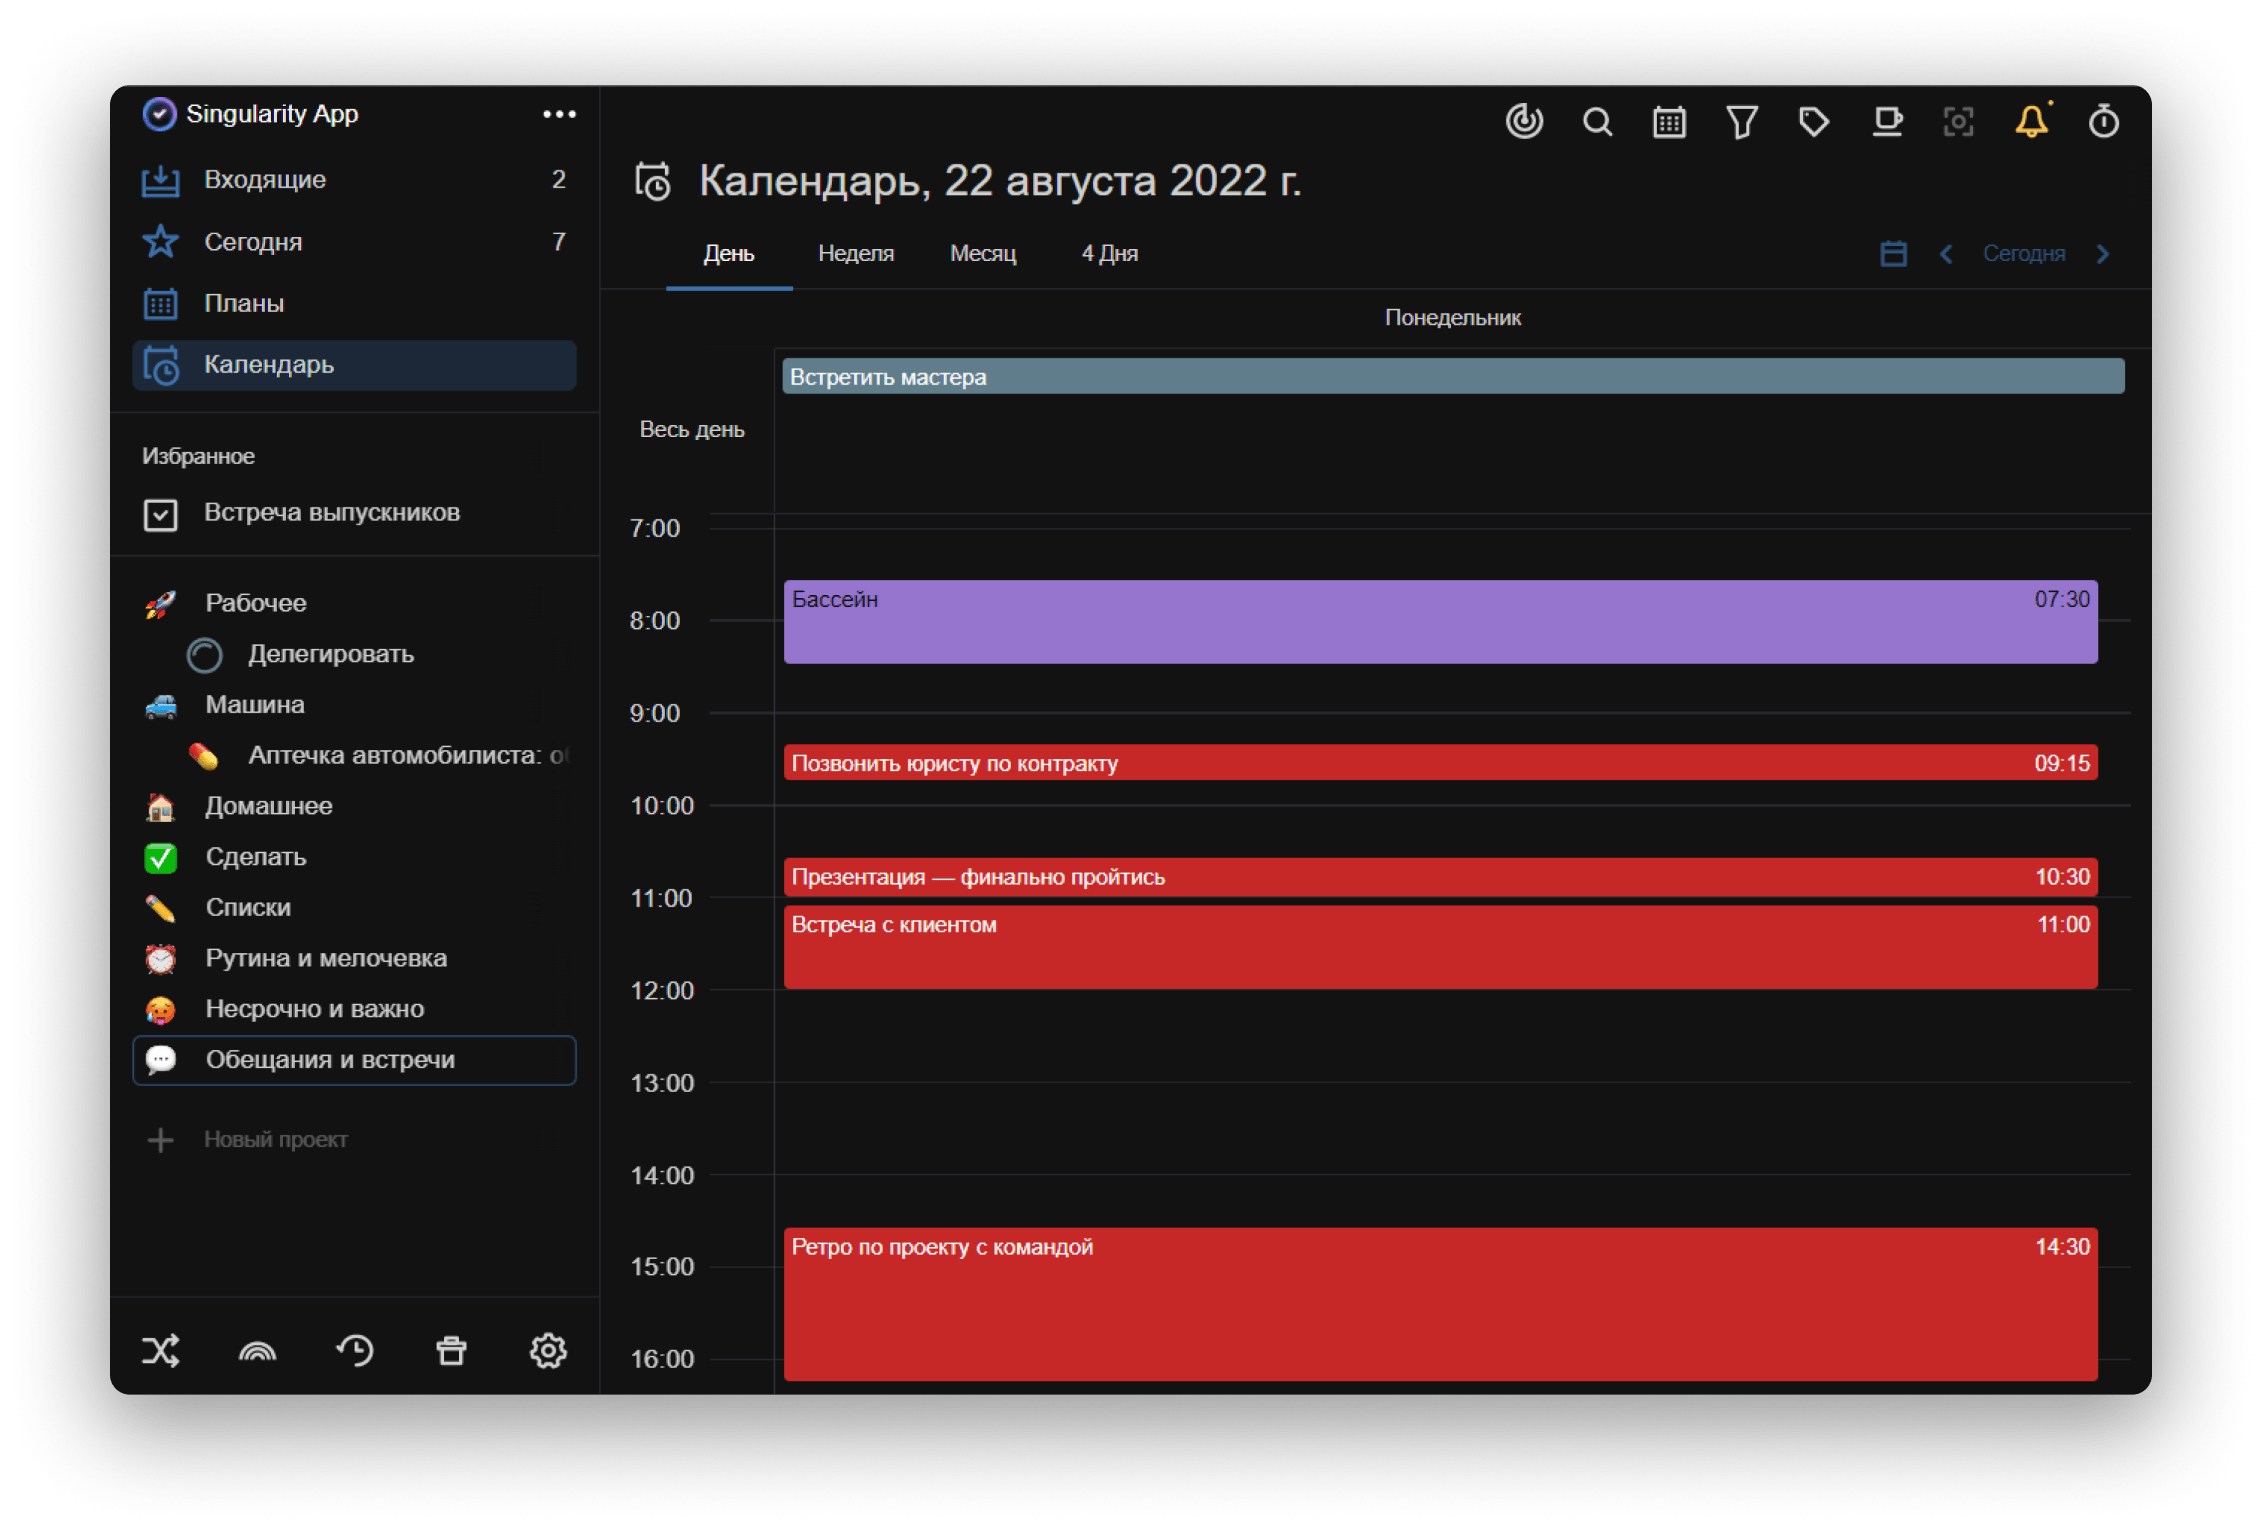
Task: Click the shuffle icon in bottom bar
Action: (x=160, y=1351)
